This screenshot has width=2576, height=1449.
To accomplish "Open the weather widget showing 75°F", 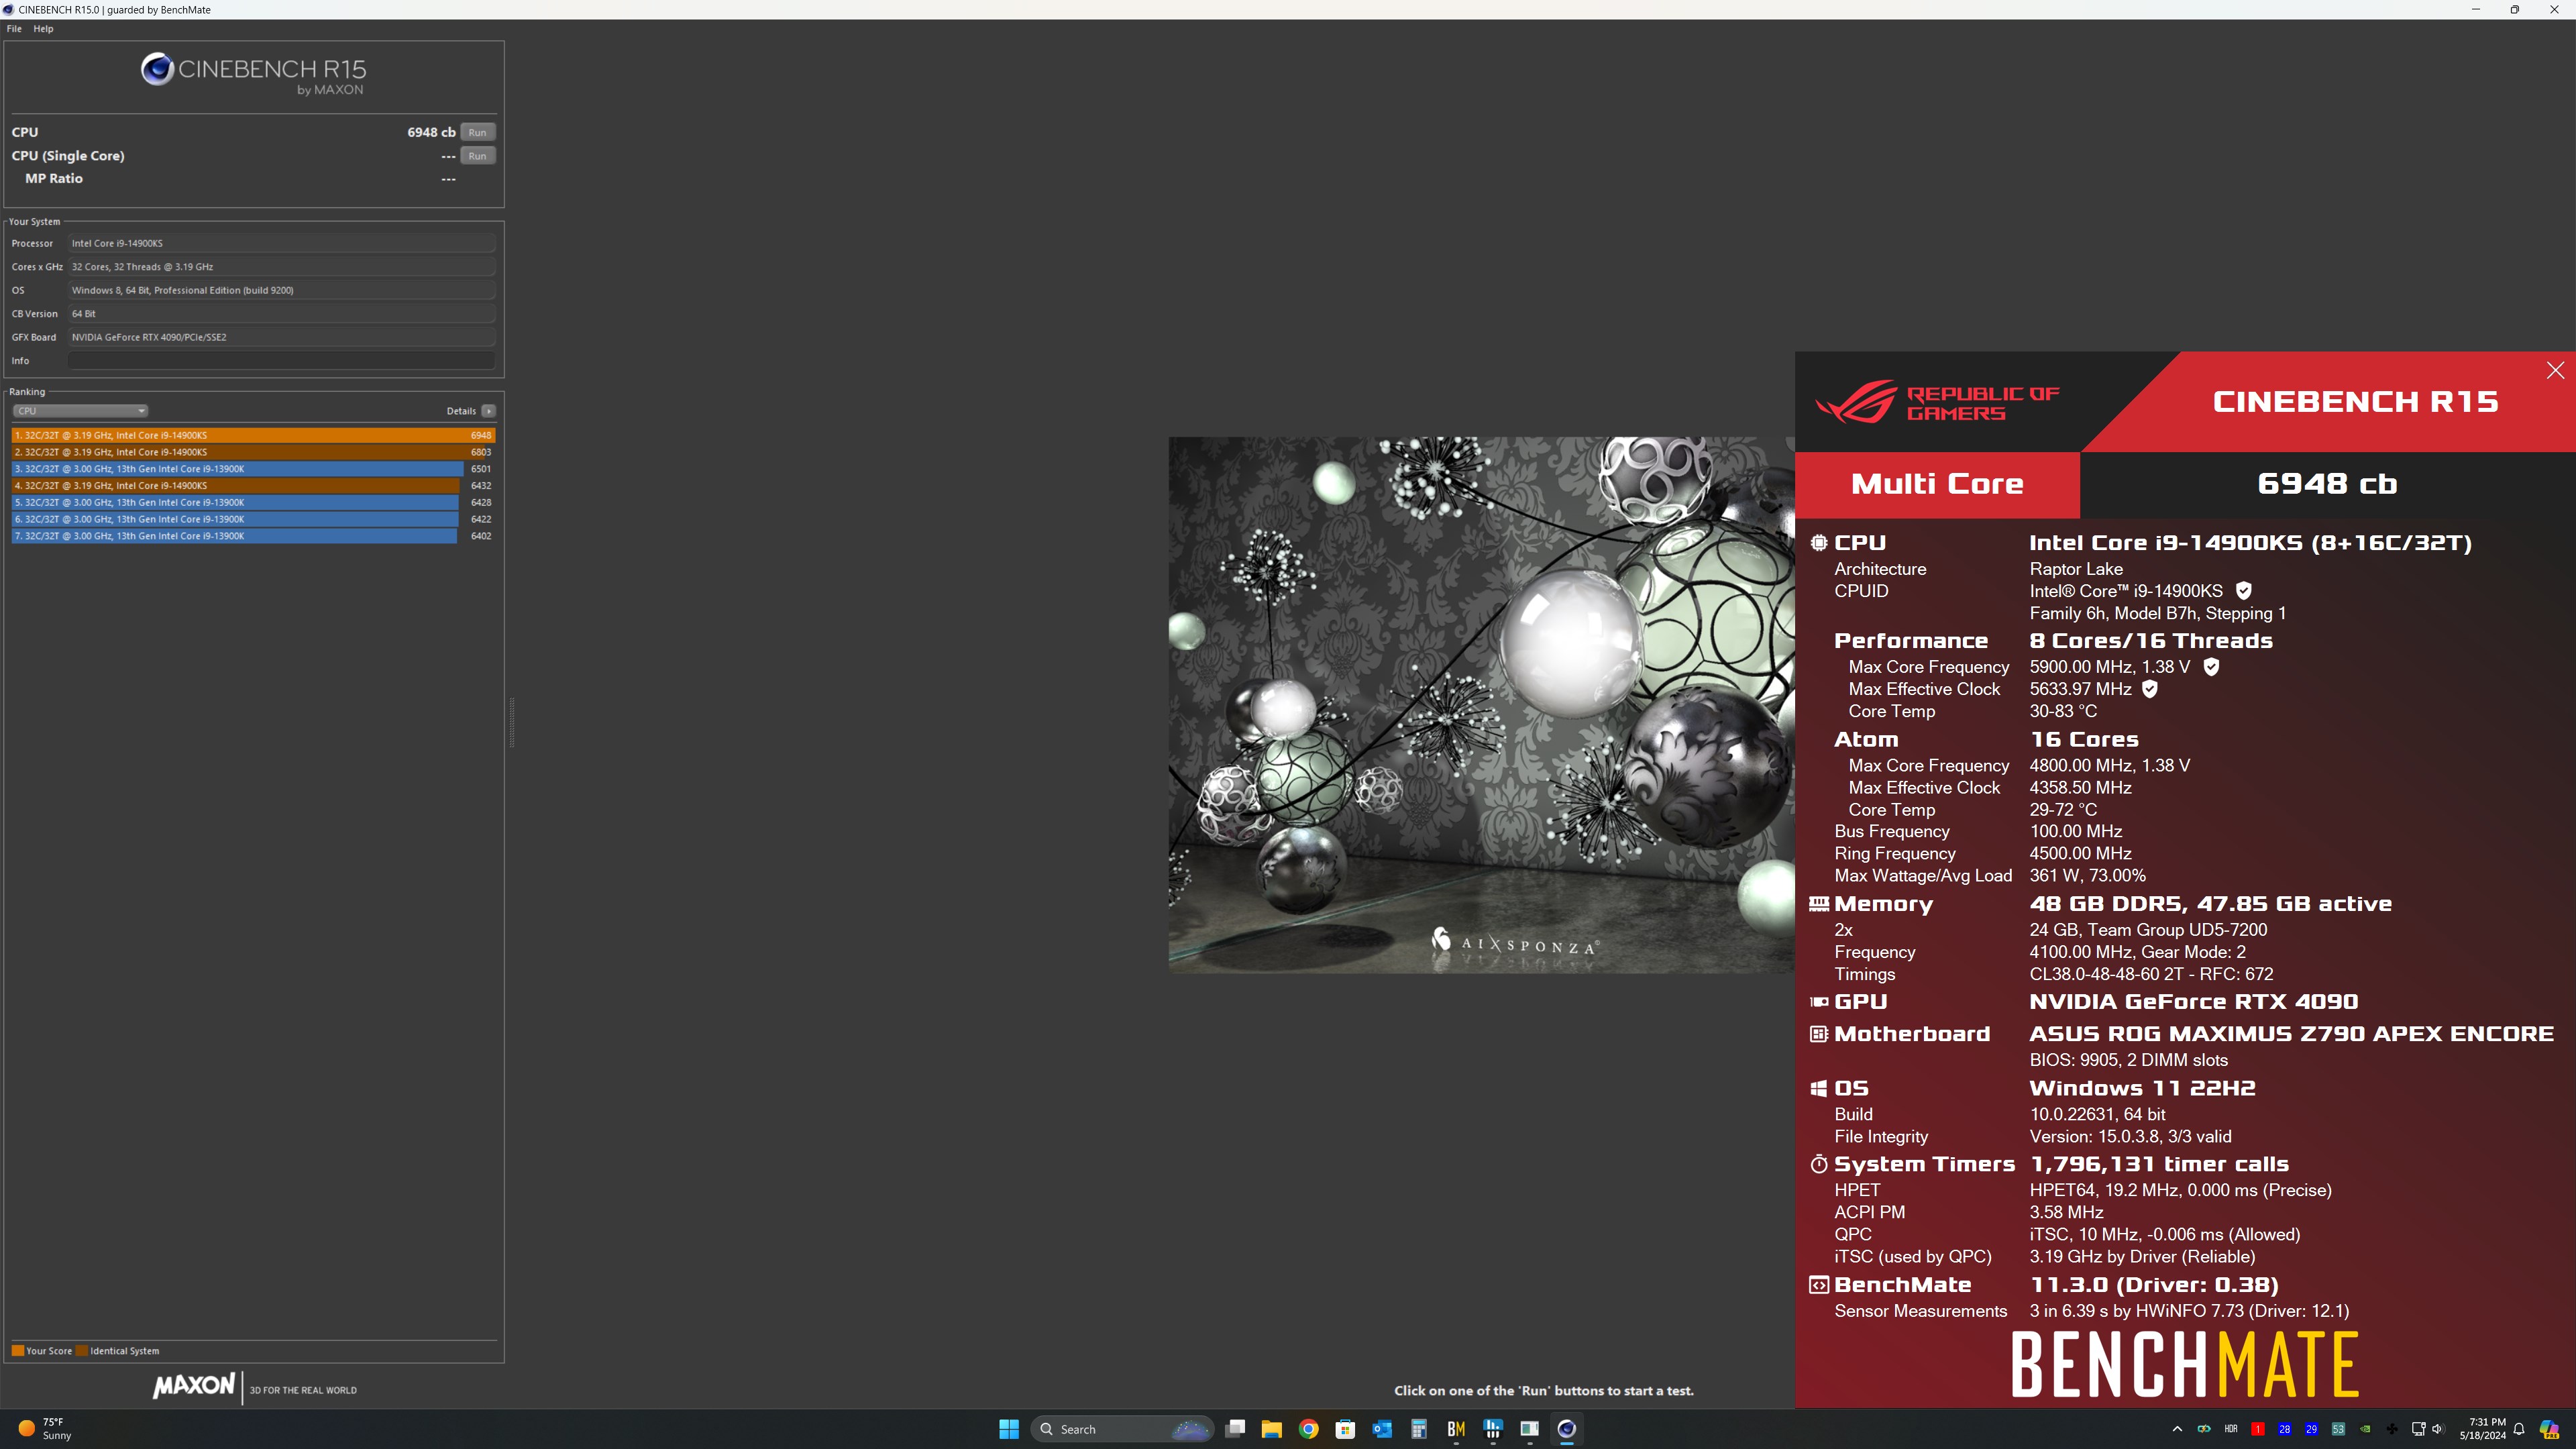I will pyautogui.click(x=45, y=1429).
